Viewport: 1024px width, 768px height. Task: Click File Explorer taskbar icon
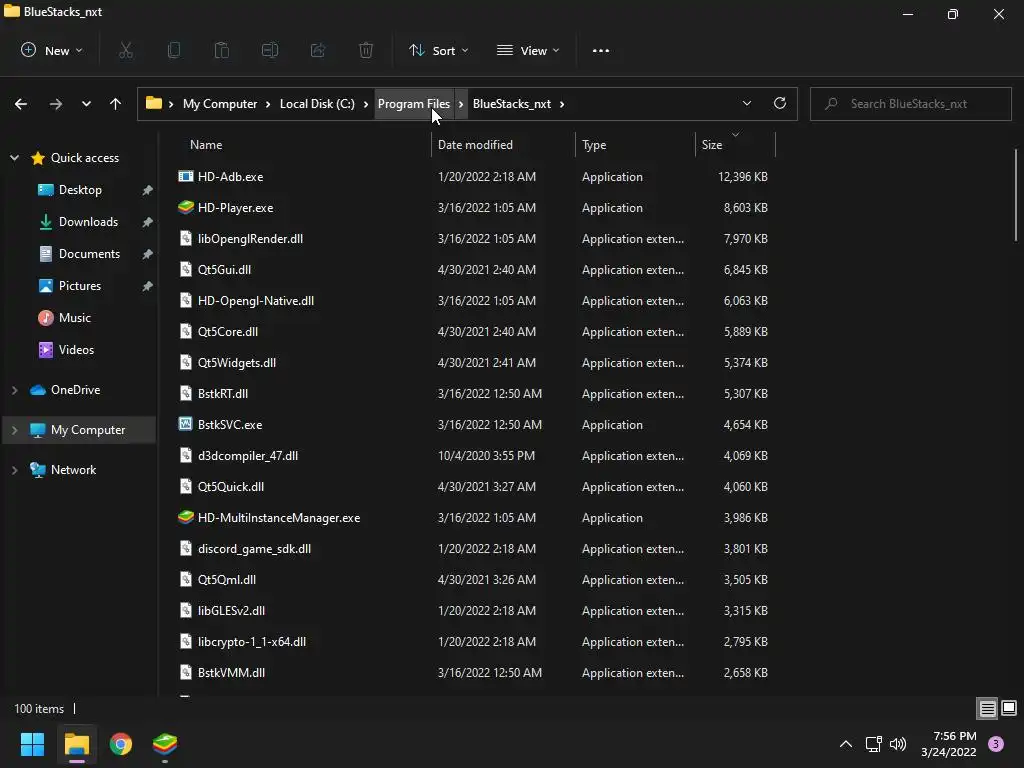[76, 744]
